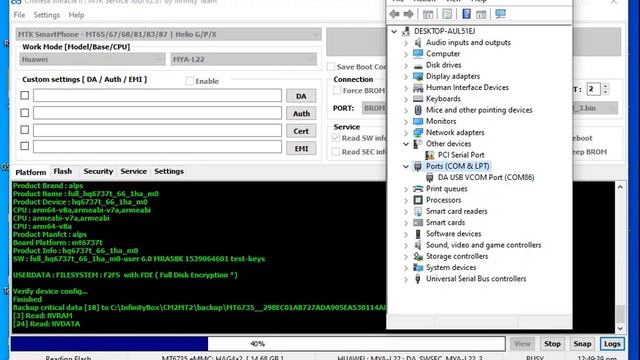Click the Properties sheet icon in Device Manager toolbar
The width and height of the screenshot is (640, 360).
click(x=447, y=14)
